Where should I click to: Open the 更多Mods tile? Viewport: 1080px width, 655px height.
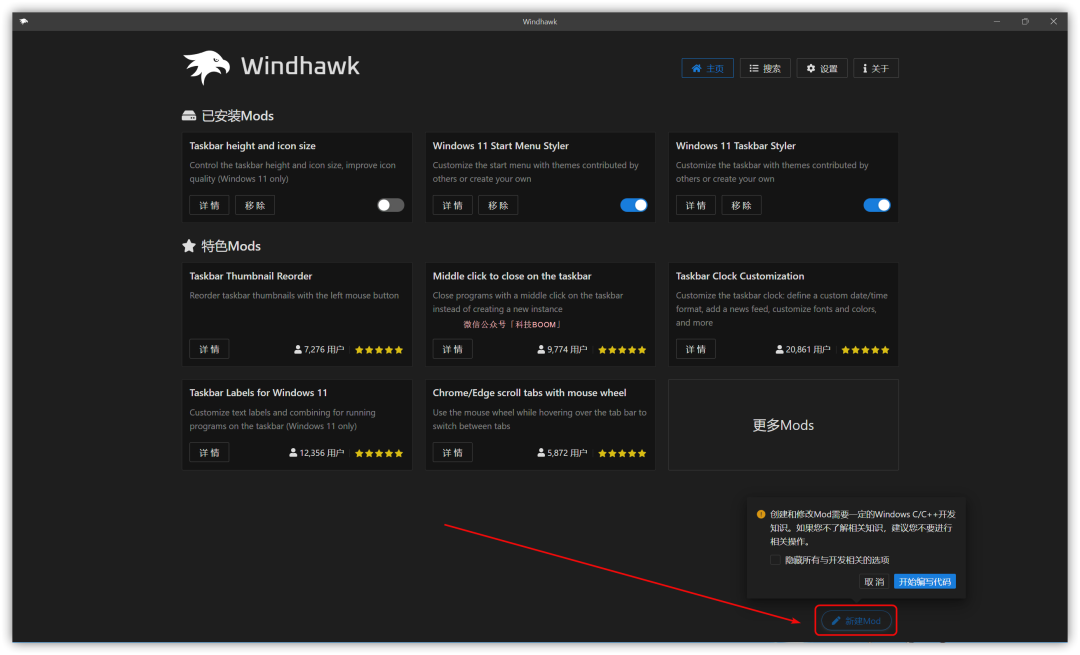[x=783, y=425]
